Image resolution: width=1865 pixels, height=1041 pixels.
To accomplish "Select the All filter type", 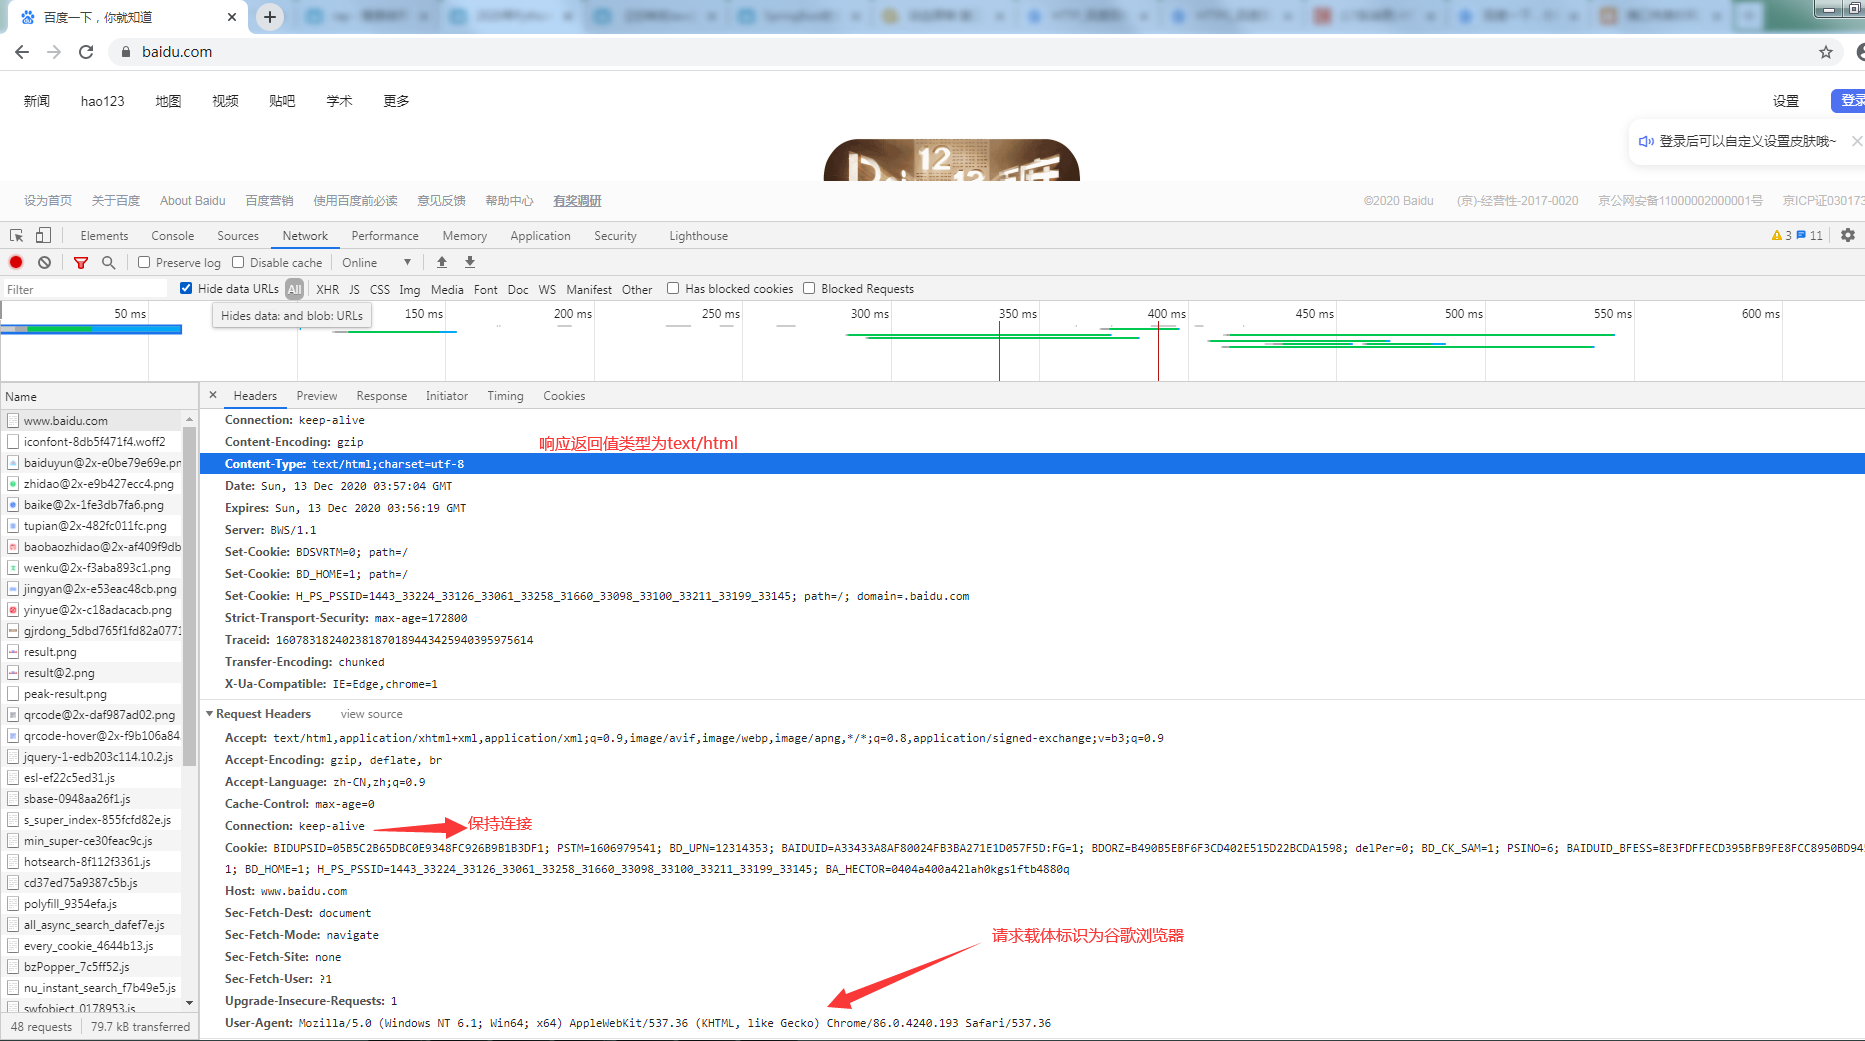I will pos(294,289).
